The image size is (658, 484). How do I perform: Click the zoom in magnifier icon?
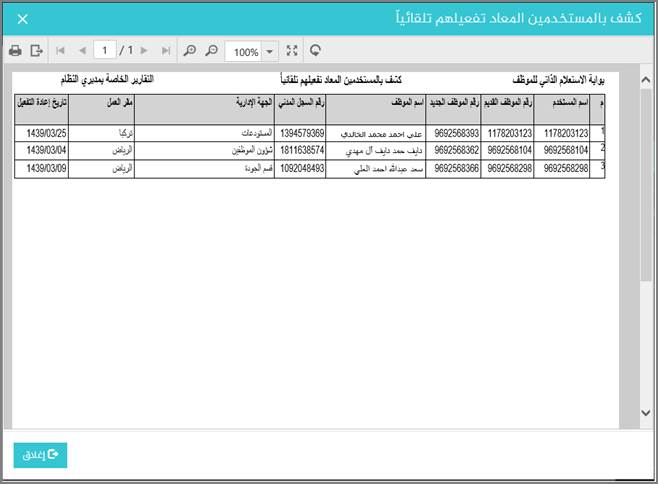pyautogui.click(x=190, y=51)
